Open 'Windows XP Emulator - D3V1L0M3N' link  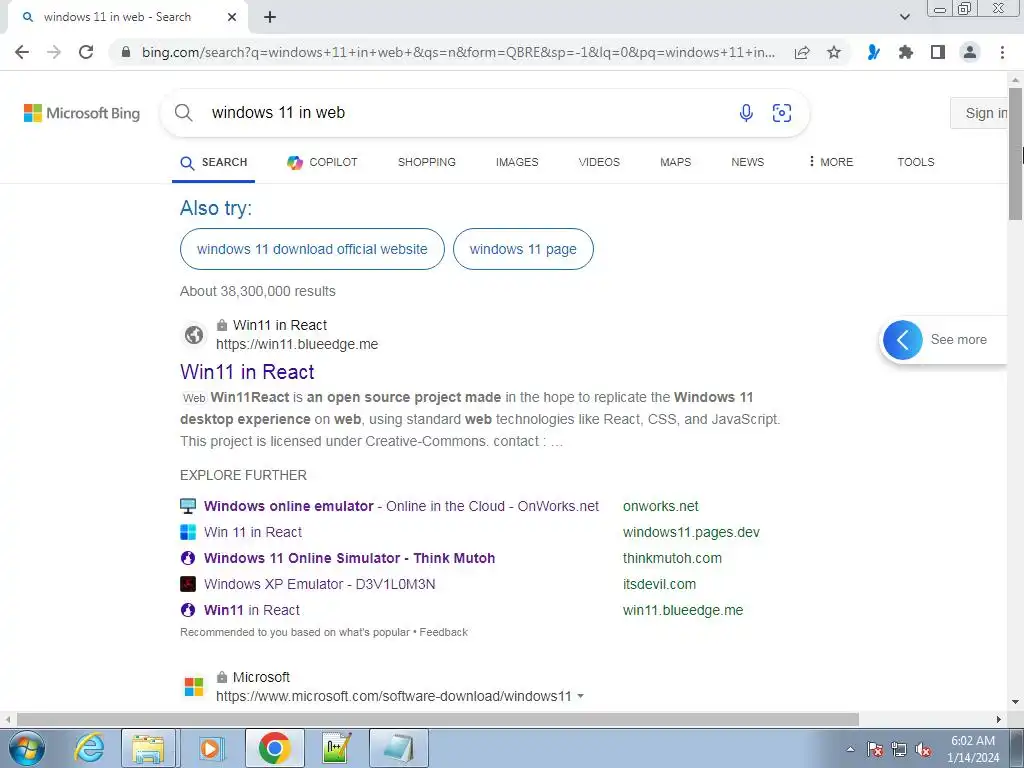(x=319, y=584)
